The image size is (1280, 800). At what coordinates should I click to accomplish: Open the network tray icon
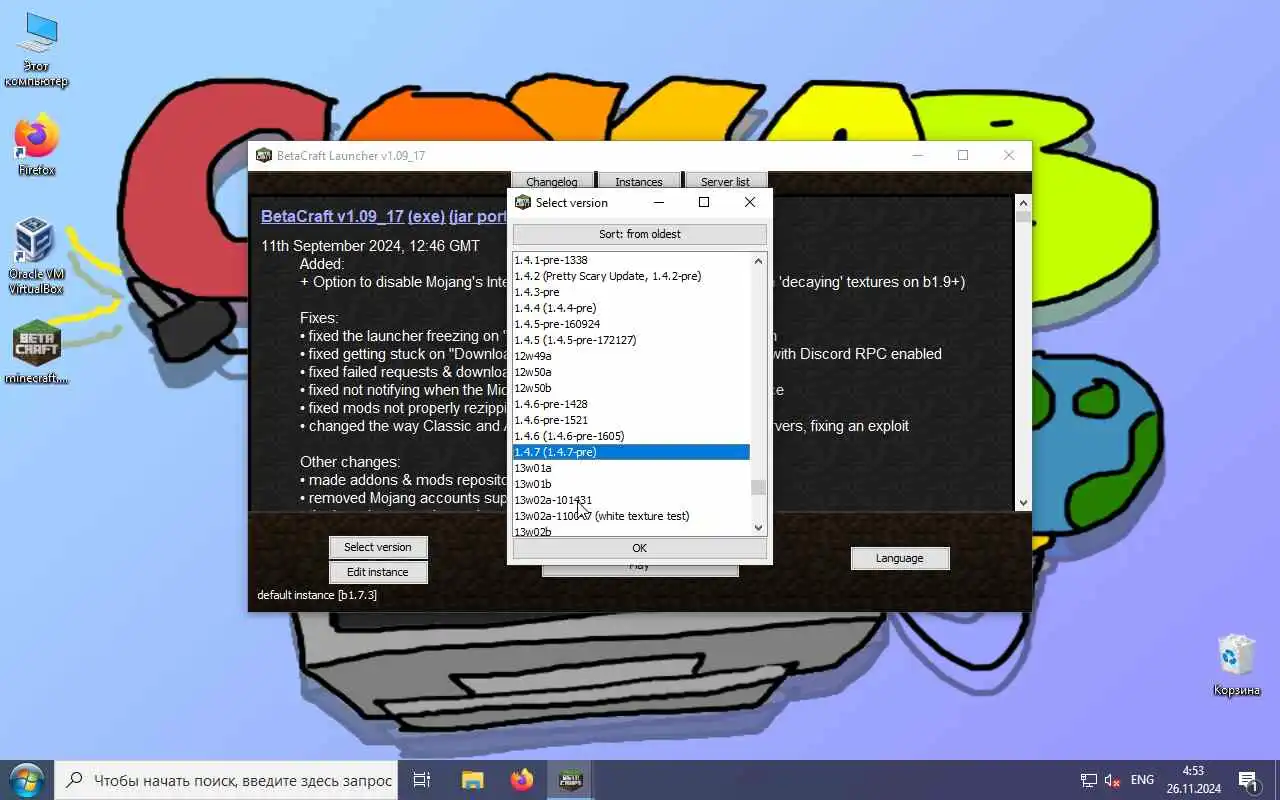[x=1089, y=780]
